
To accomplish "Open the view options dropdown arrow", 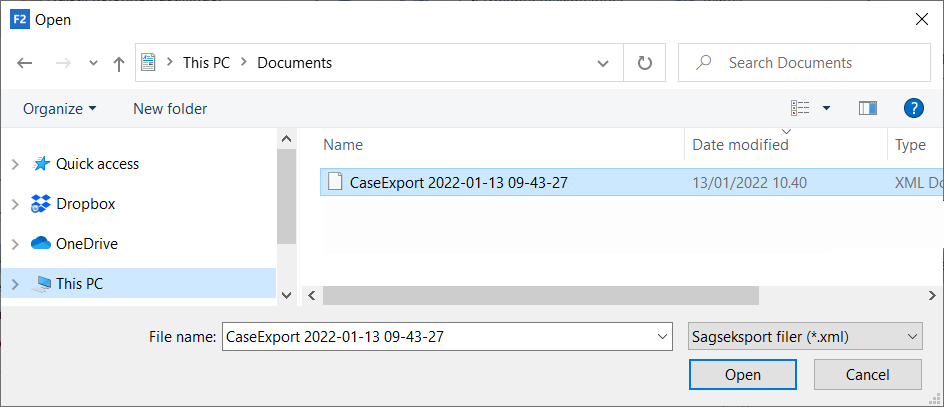I will click(826, 108).
